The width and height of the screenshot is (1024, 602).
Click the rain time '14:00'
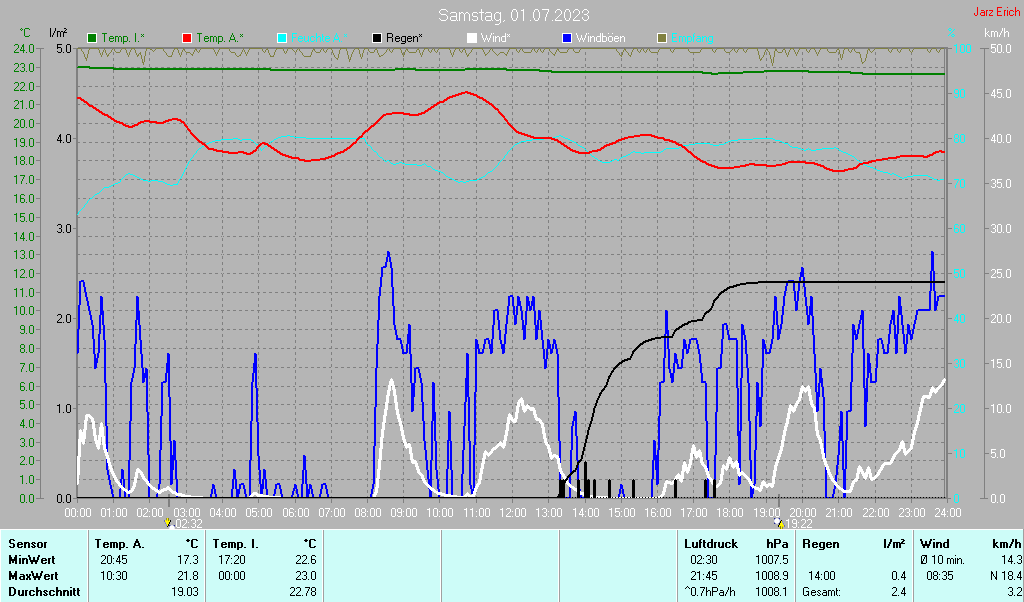[x=822, y=577]
